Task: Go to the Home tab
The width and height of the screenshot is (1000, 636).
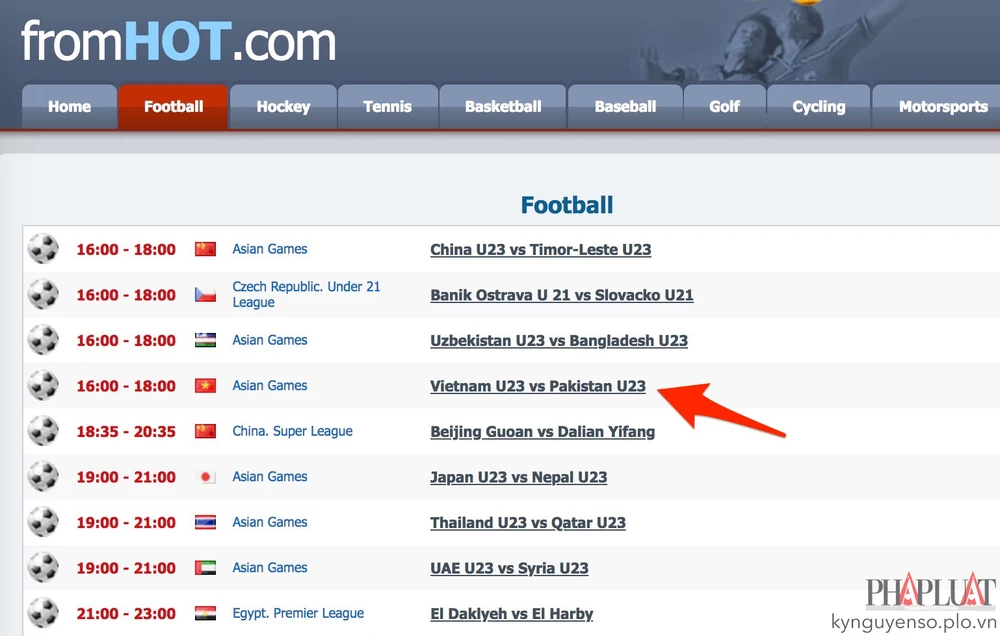Action: point(69,107)
